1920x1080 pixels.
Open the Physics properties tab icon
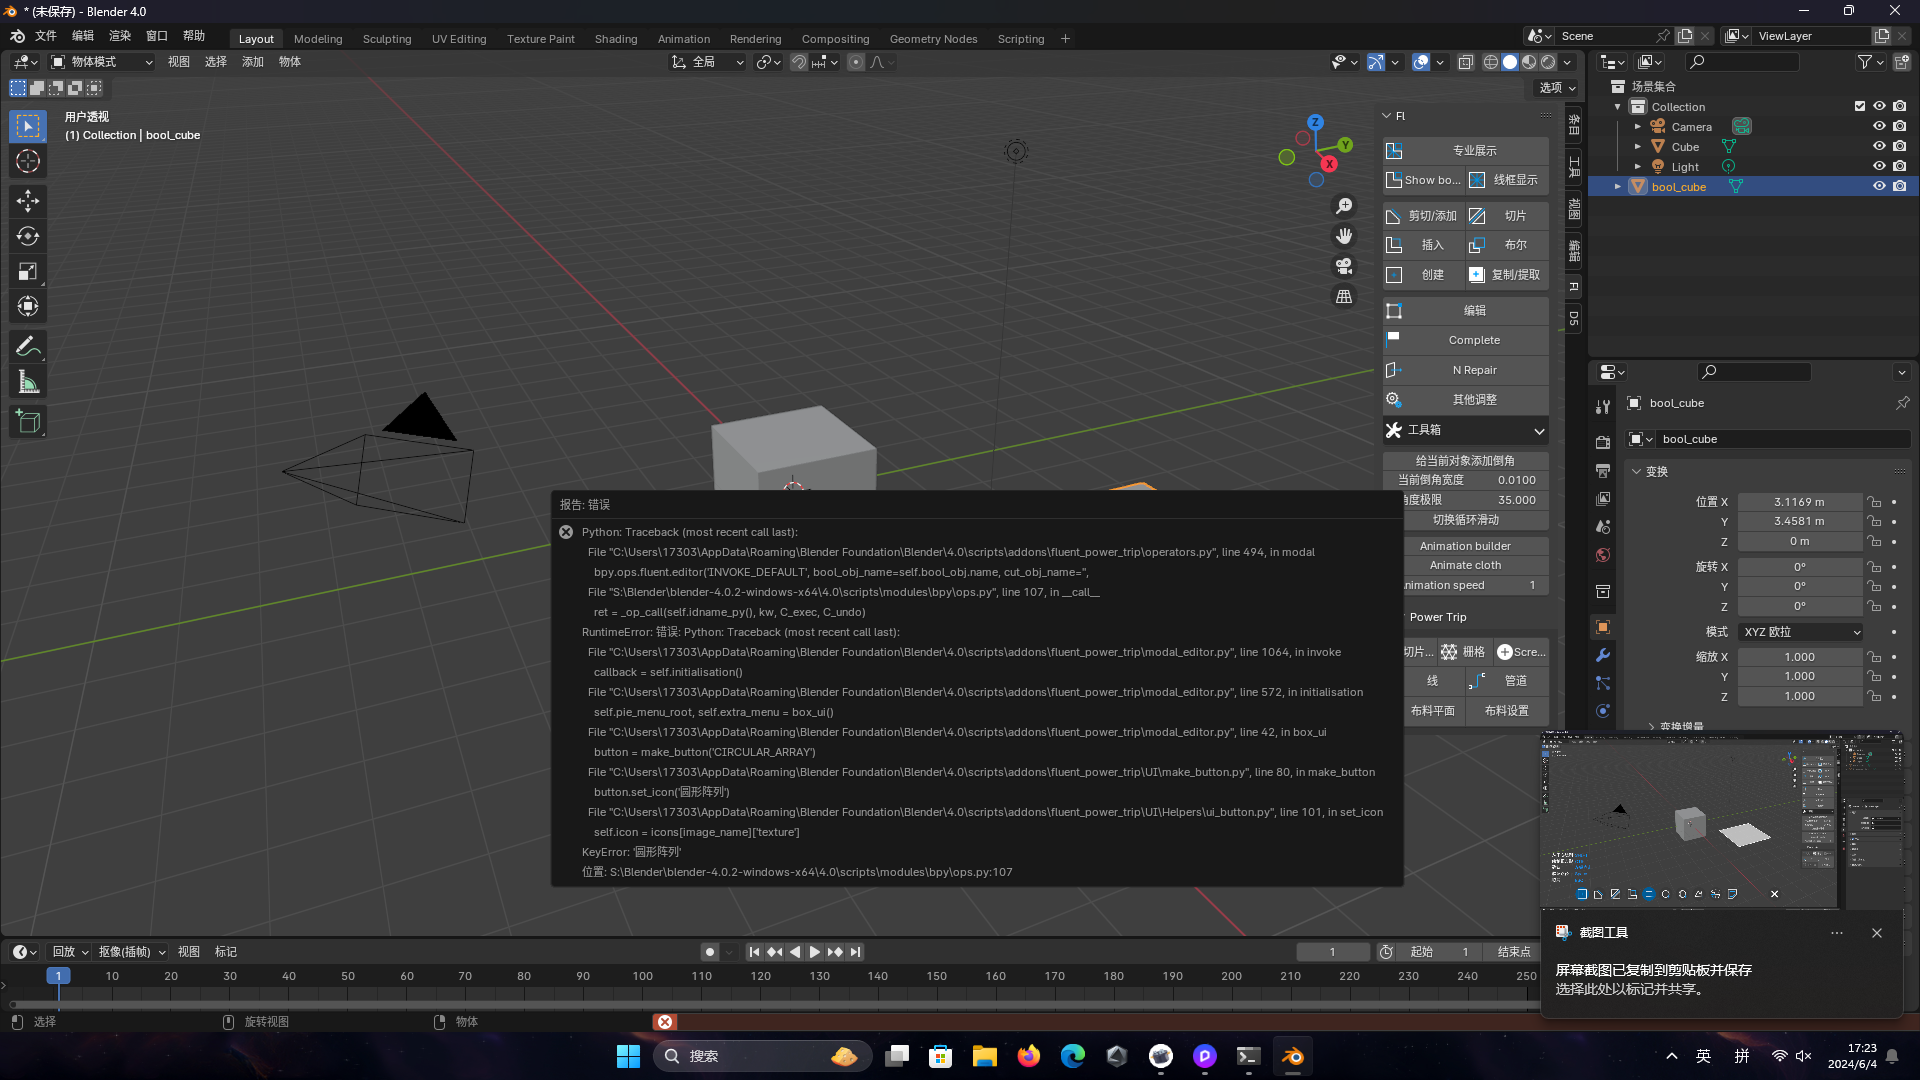tap(1603, 711)
